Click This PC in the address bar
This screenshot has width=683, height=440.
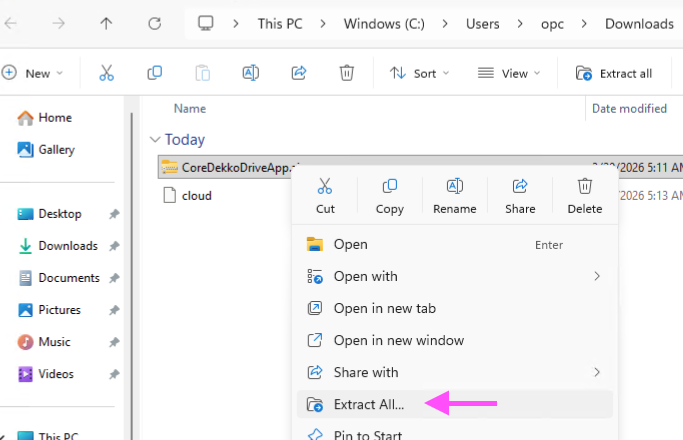(x=280, y=24)
